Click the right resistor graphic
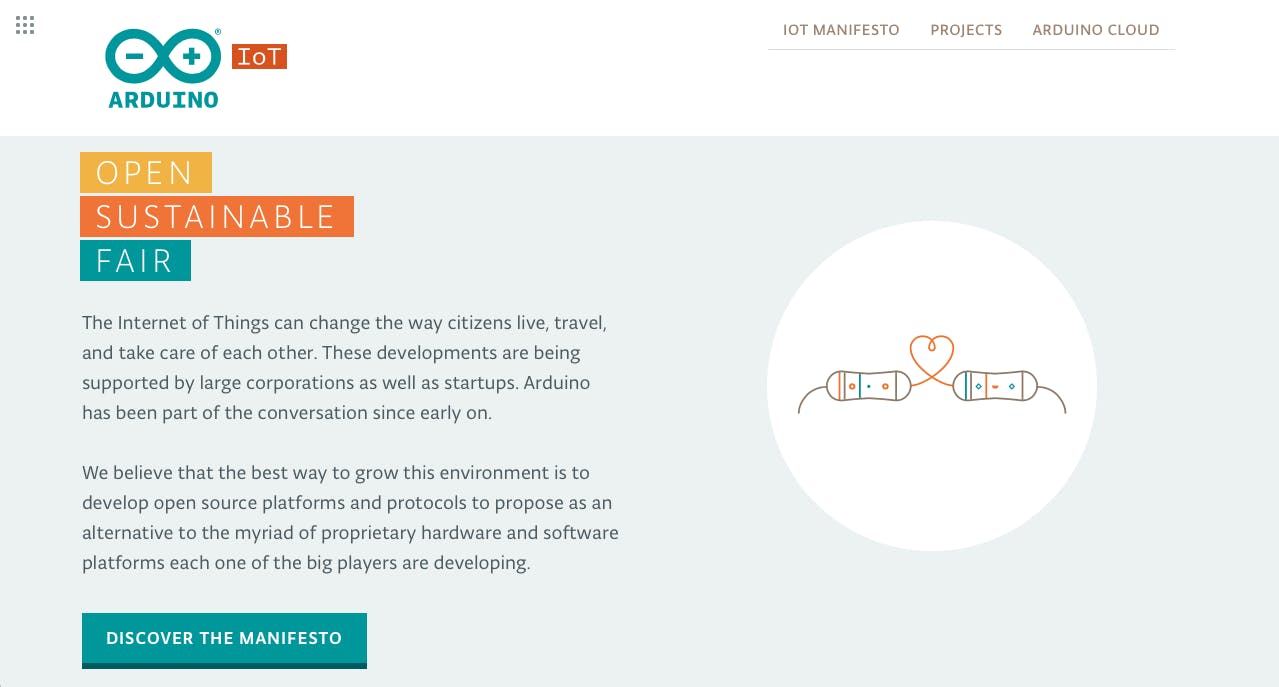Viewport: 1279px width, 687px height. tap(995, 385)
